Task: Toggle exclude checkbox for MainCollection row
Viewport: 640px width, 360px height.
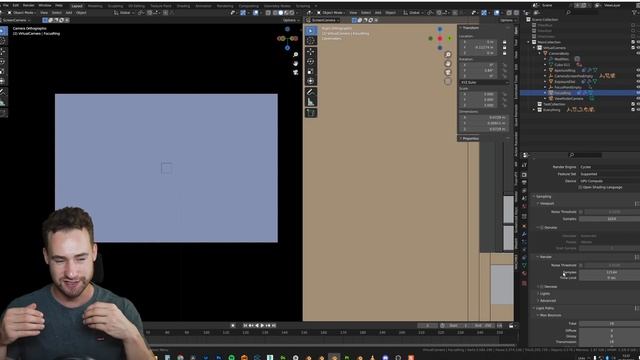Action: coord(633,42)
